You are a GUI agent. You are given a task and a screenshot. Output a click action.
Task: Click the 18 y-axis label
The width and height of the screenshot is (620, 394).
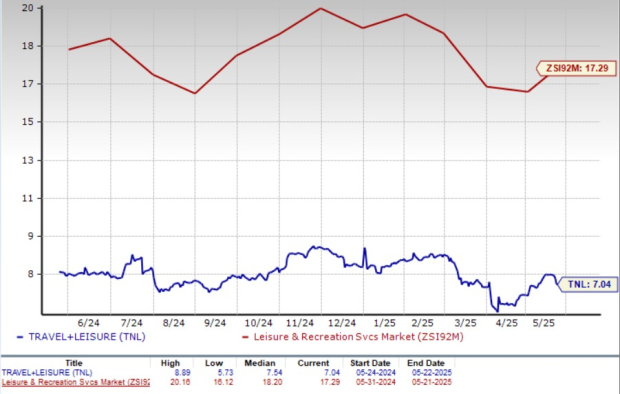click(x=27, y=45)
